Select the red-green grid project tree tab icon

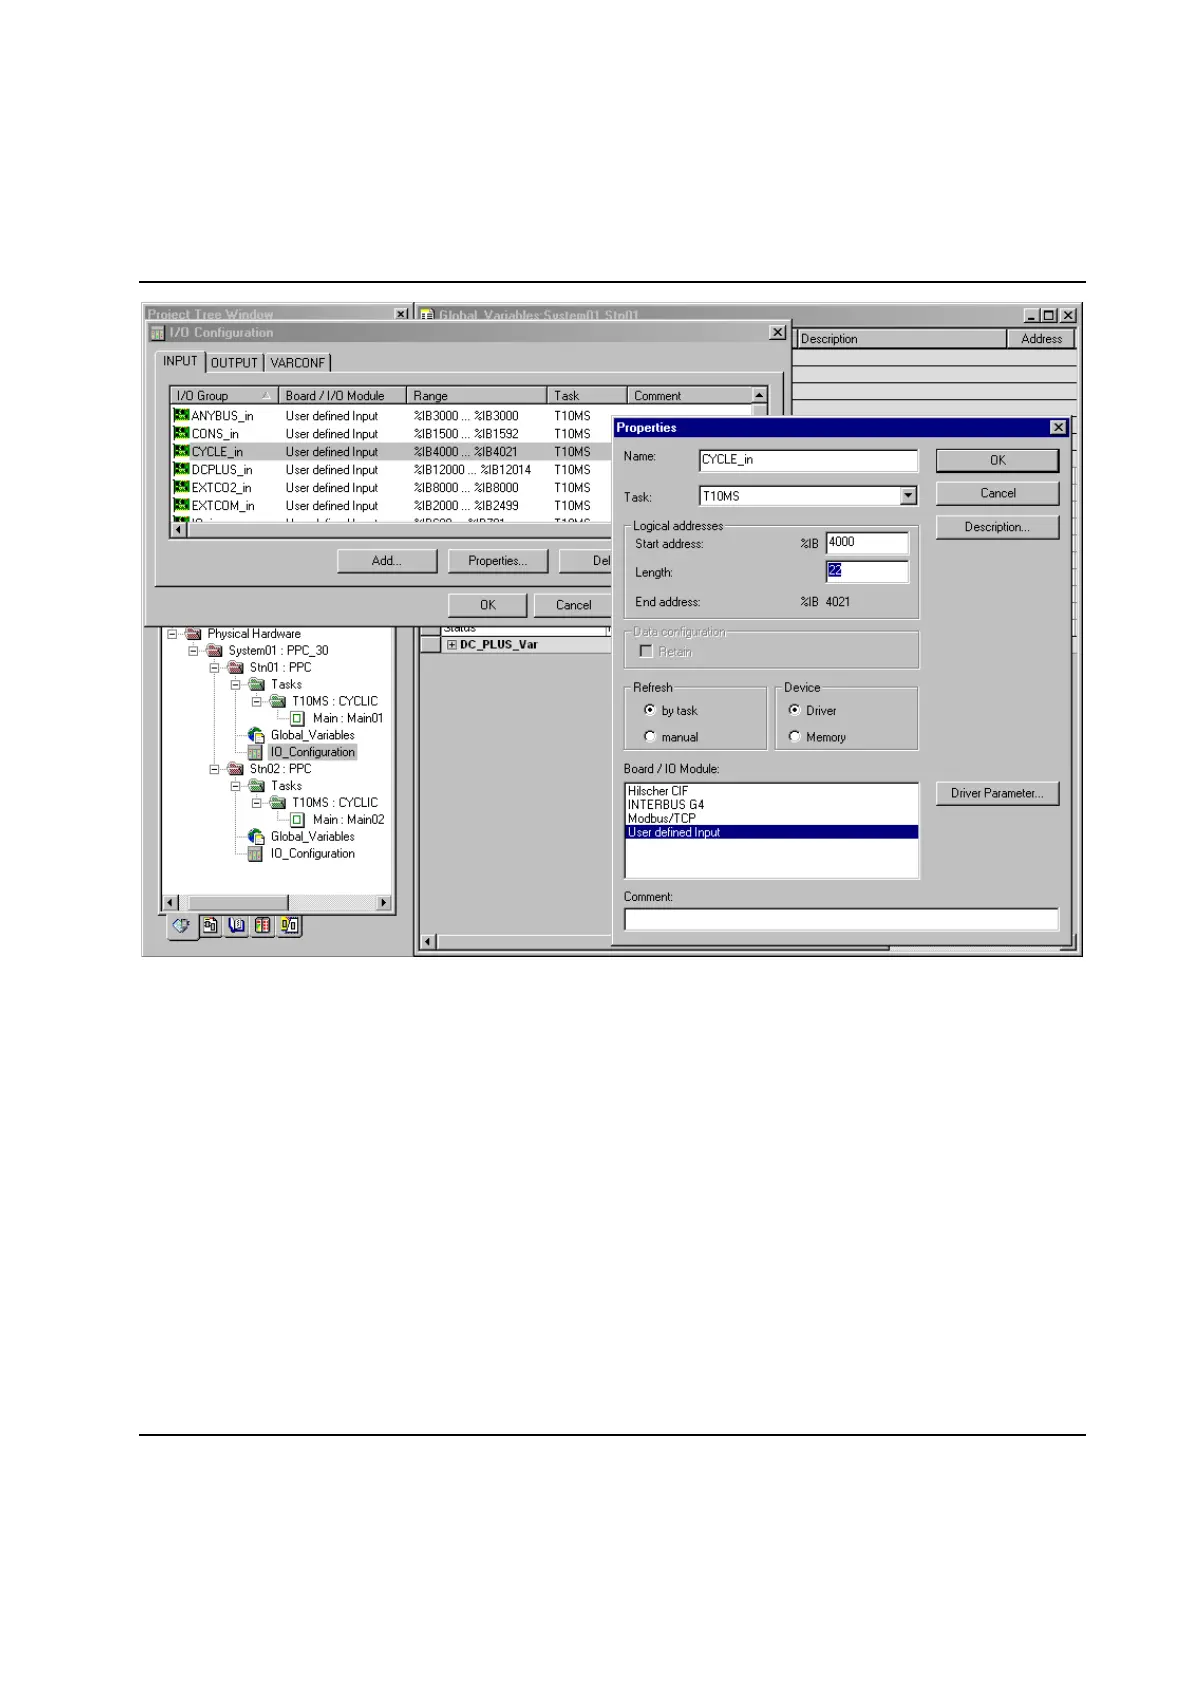pyautogui.click(x=262, y=926)
